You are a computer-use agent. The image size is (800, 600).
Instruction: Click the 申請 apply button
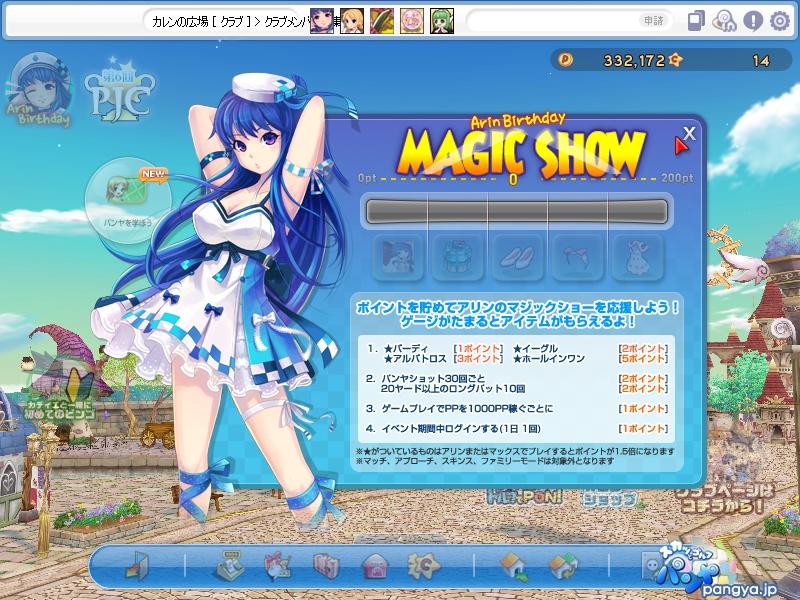pos(654,21)
